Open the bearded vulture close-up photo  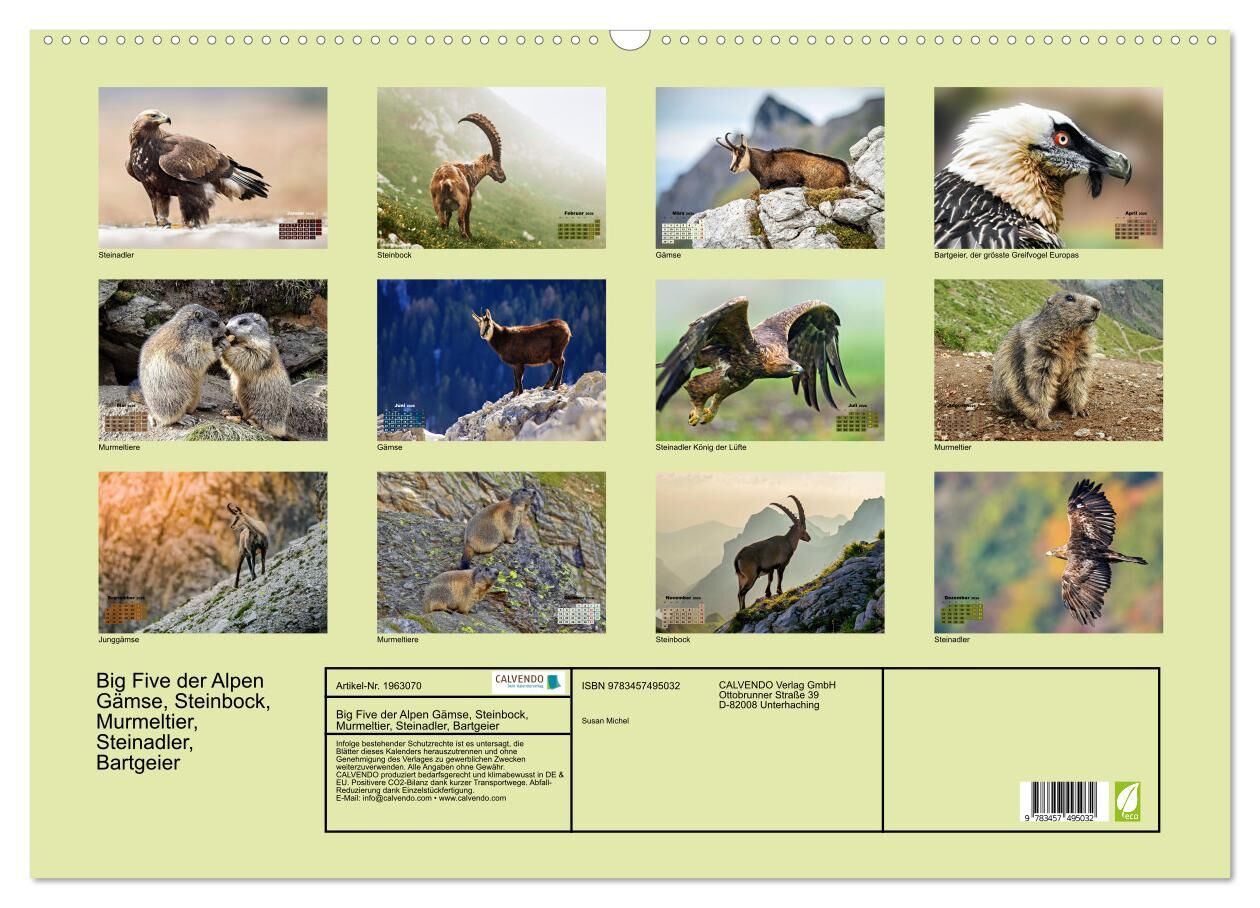point(1048,167)
